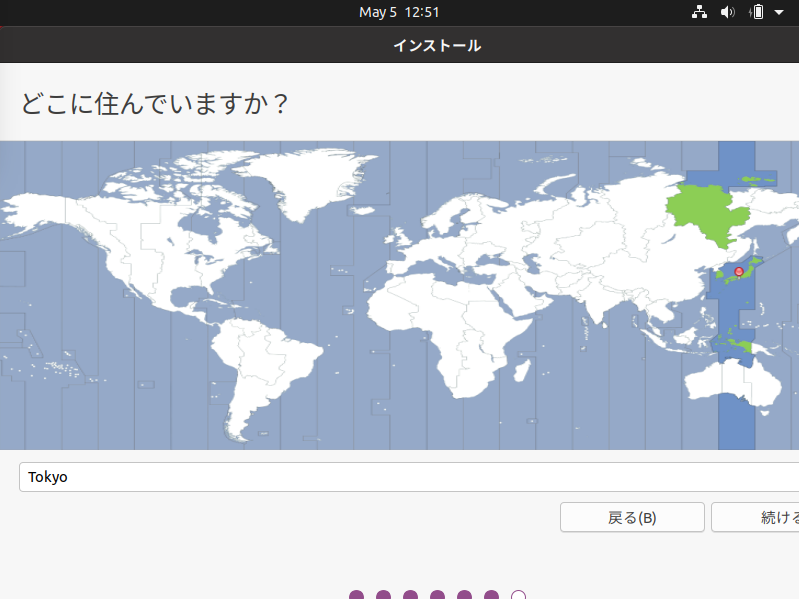Open the network status icon in top bar
799x599 pixels.
pos(699,12)
